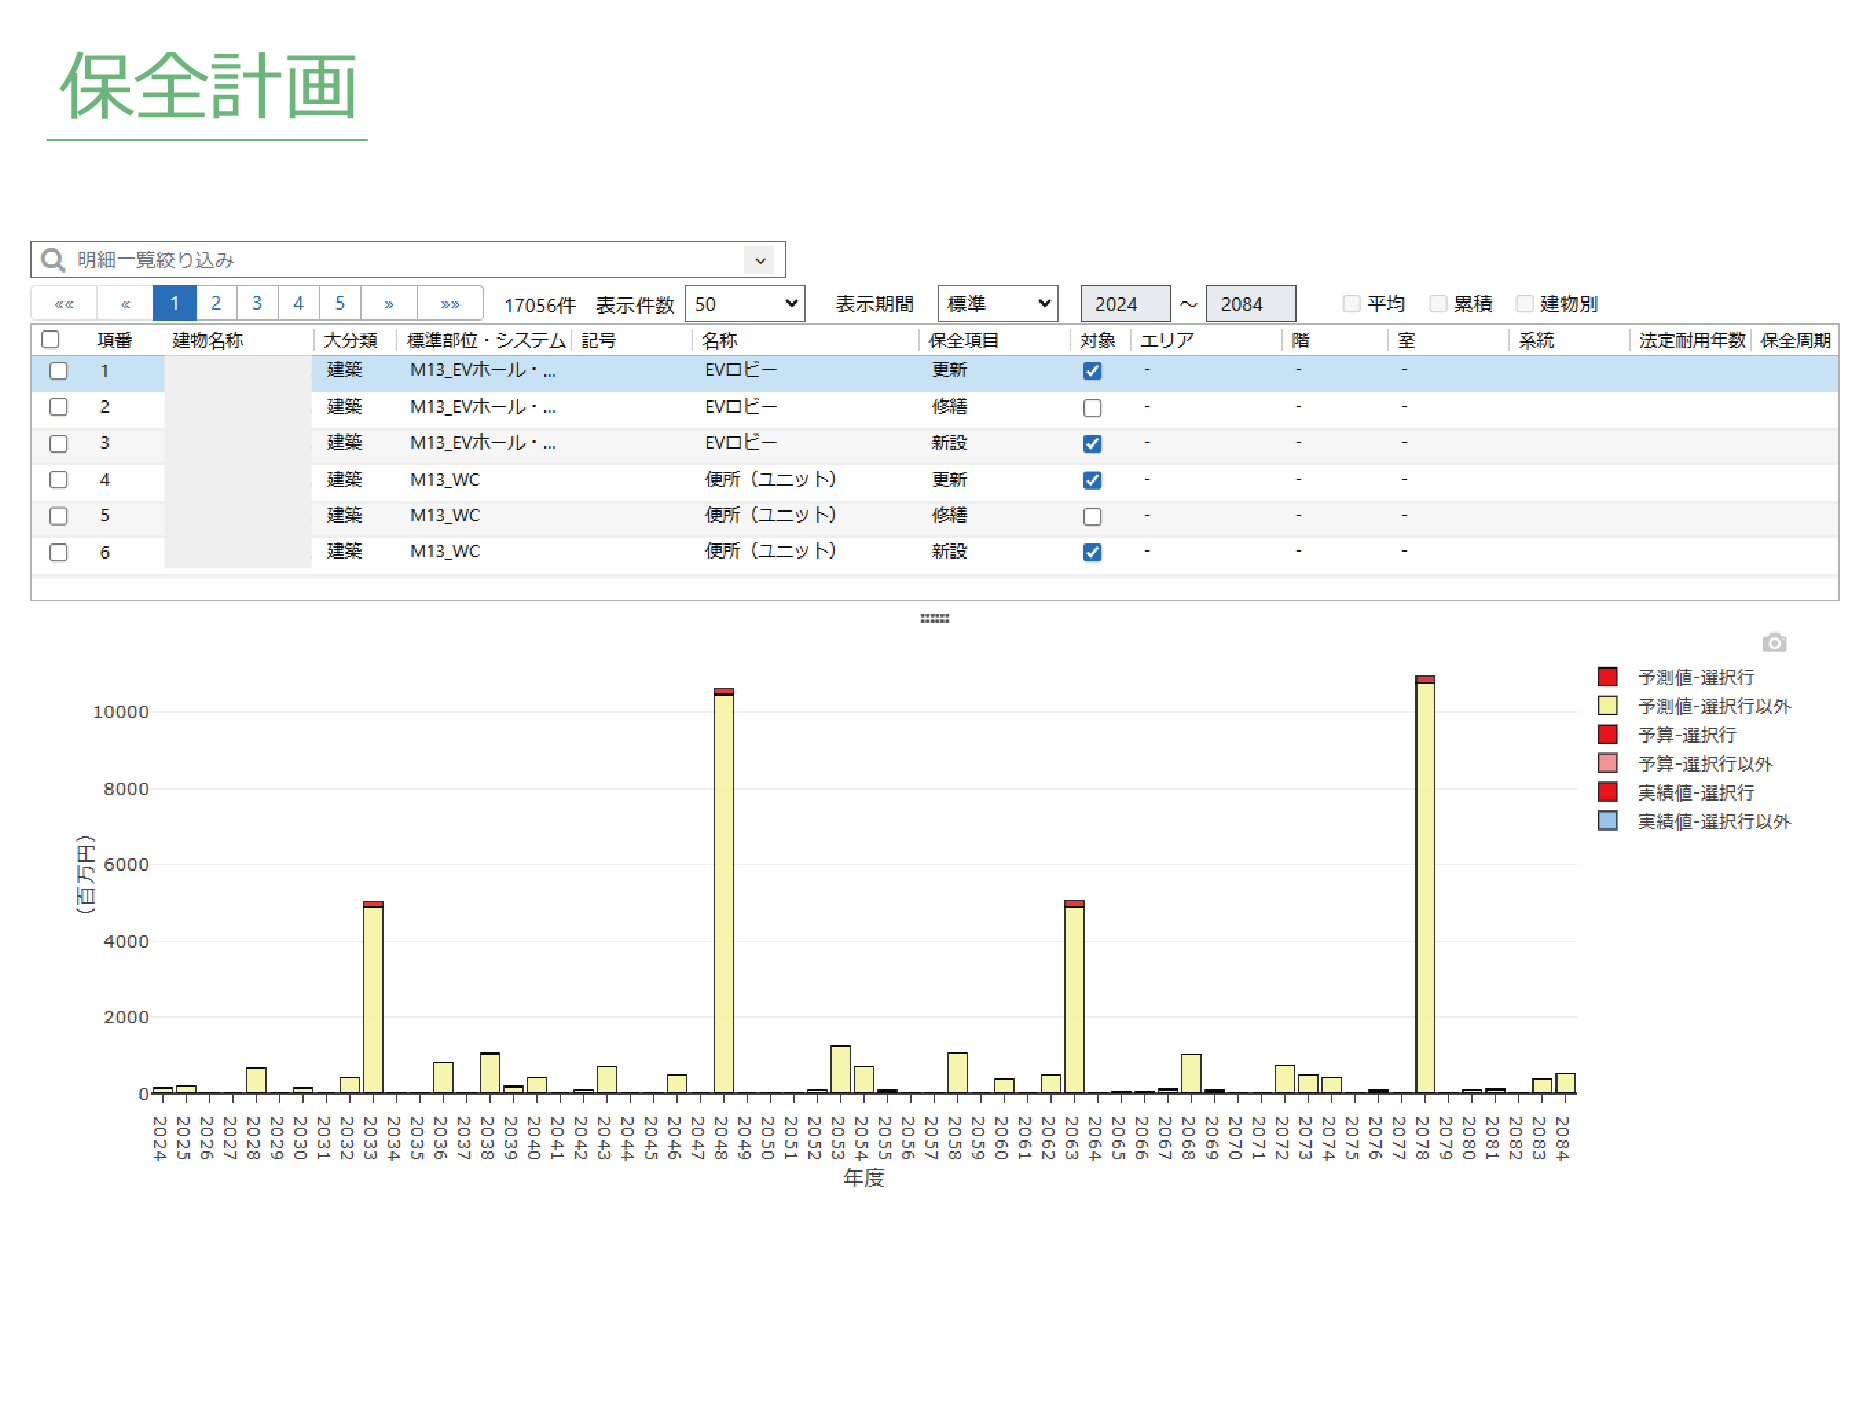Viewport: 1876px width, 1419px height.
Task: Switch to page 5
Action: pos(340,304)
